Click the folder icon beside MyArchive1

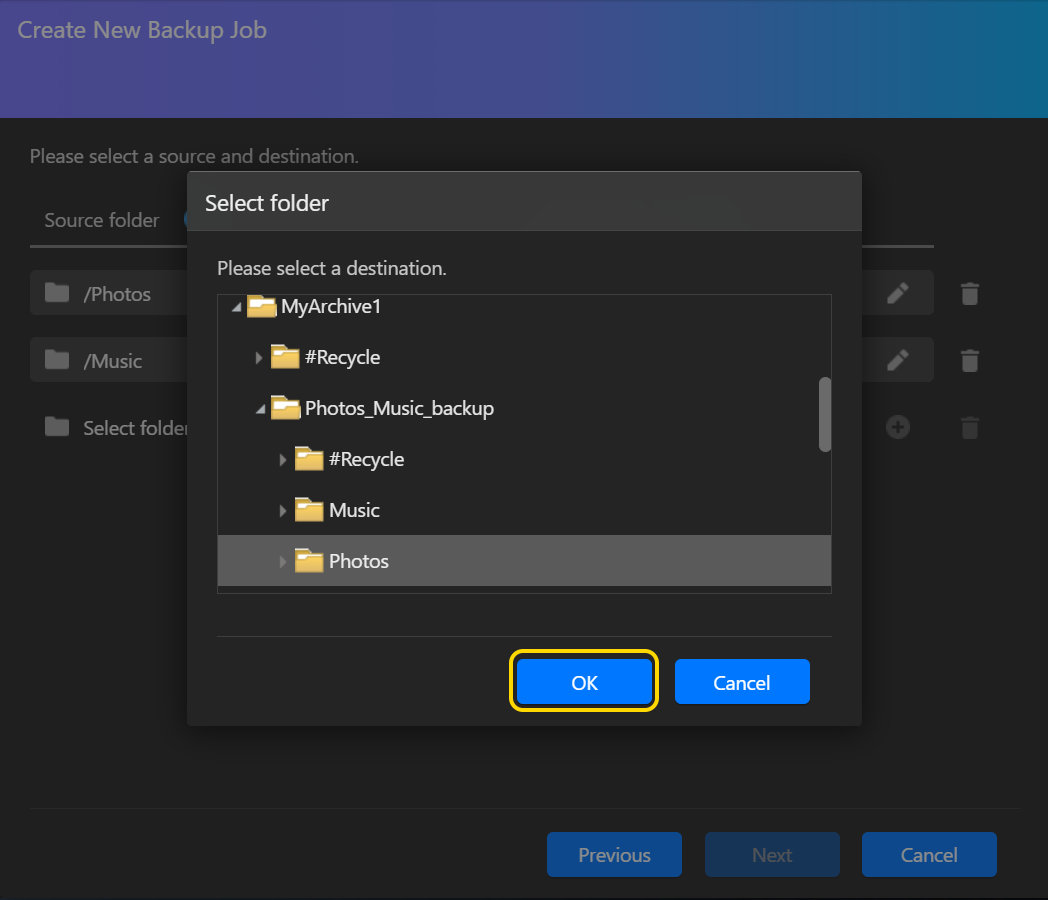click(262, 307)
